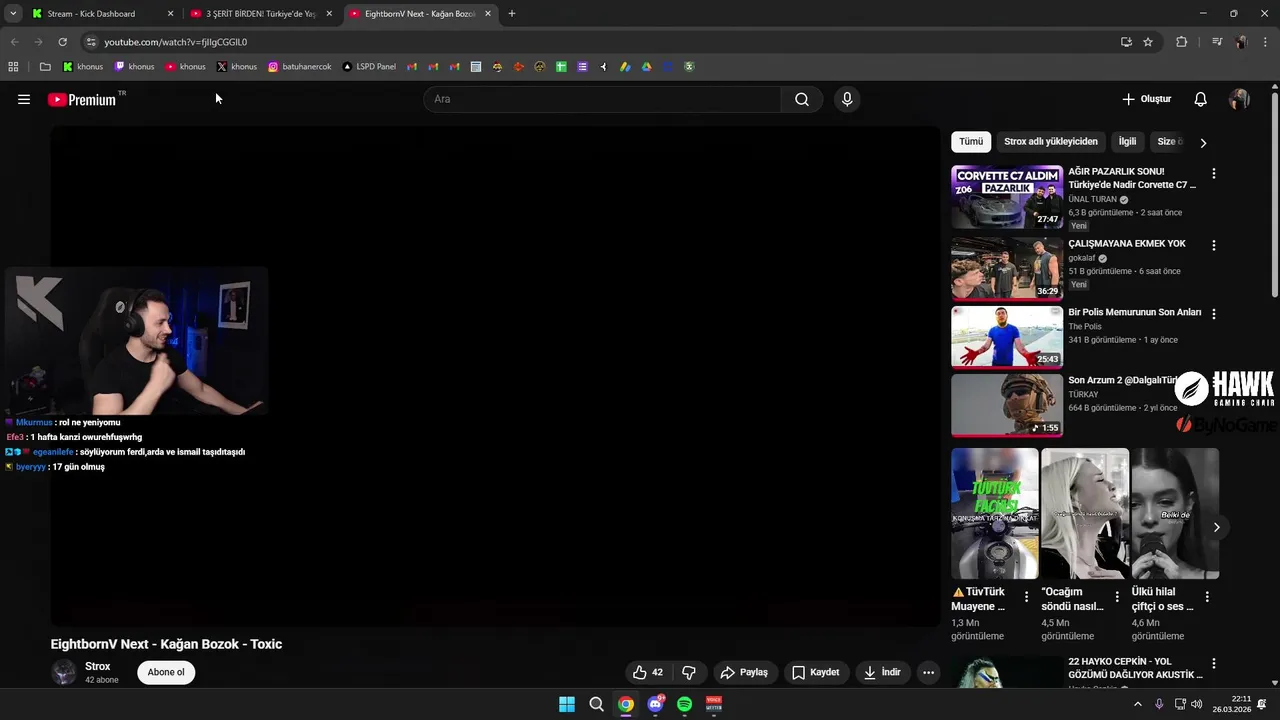Share the video with Paylaş
Screen dimensions: 1280x720
[744, 672]
